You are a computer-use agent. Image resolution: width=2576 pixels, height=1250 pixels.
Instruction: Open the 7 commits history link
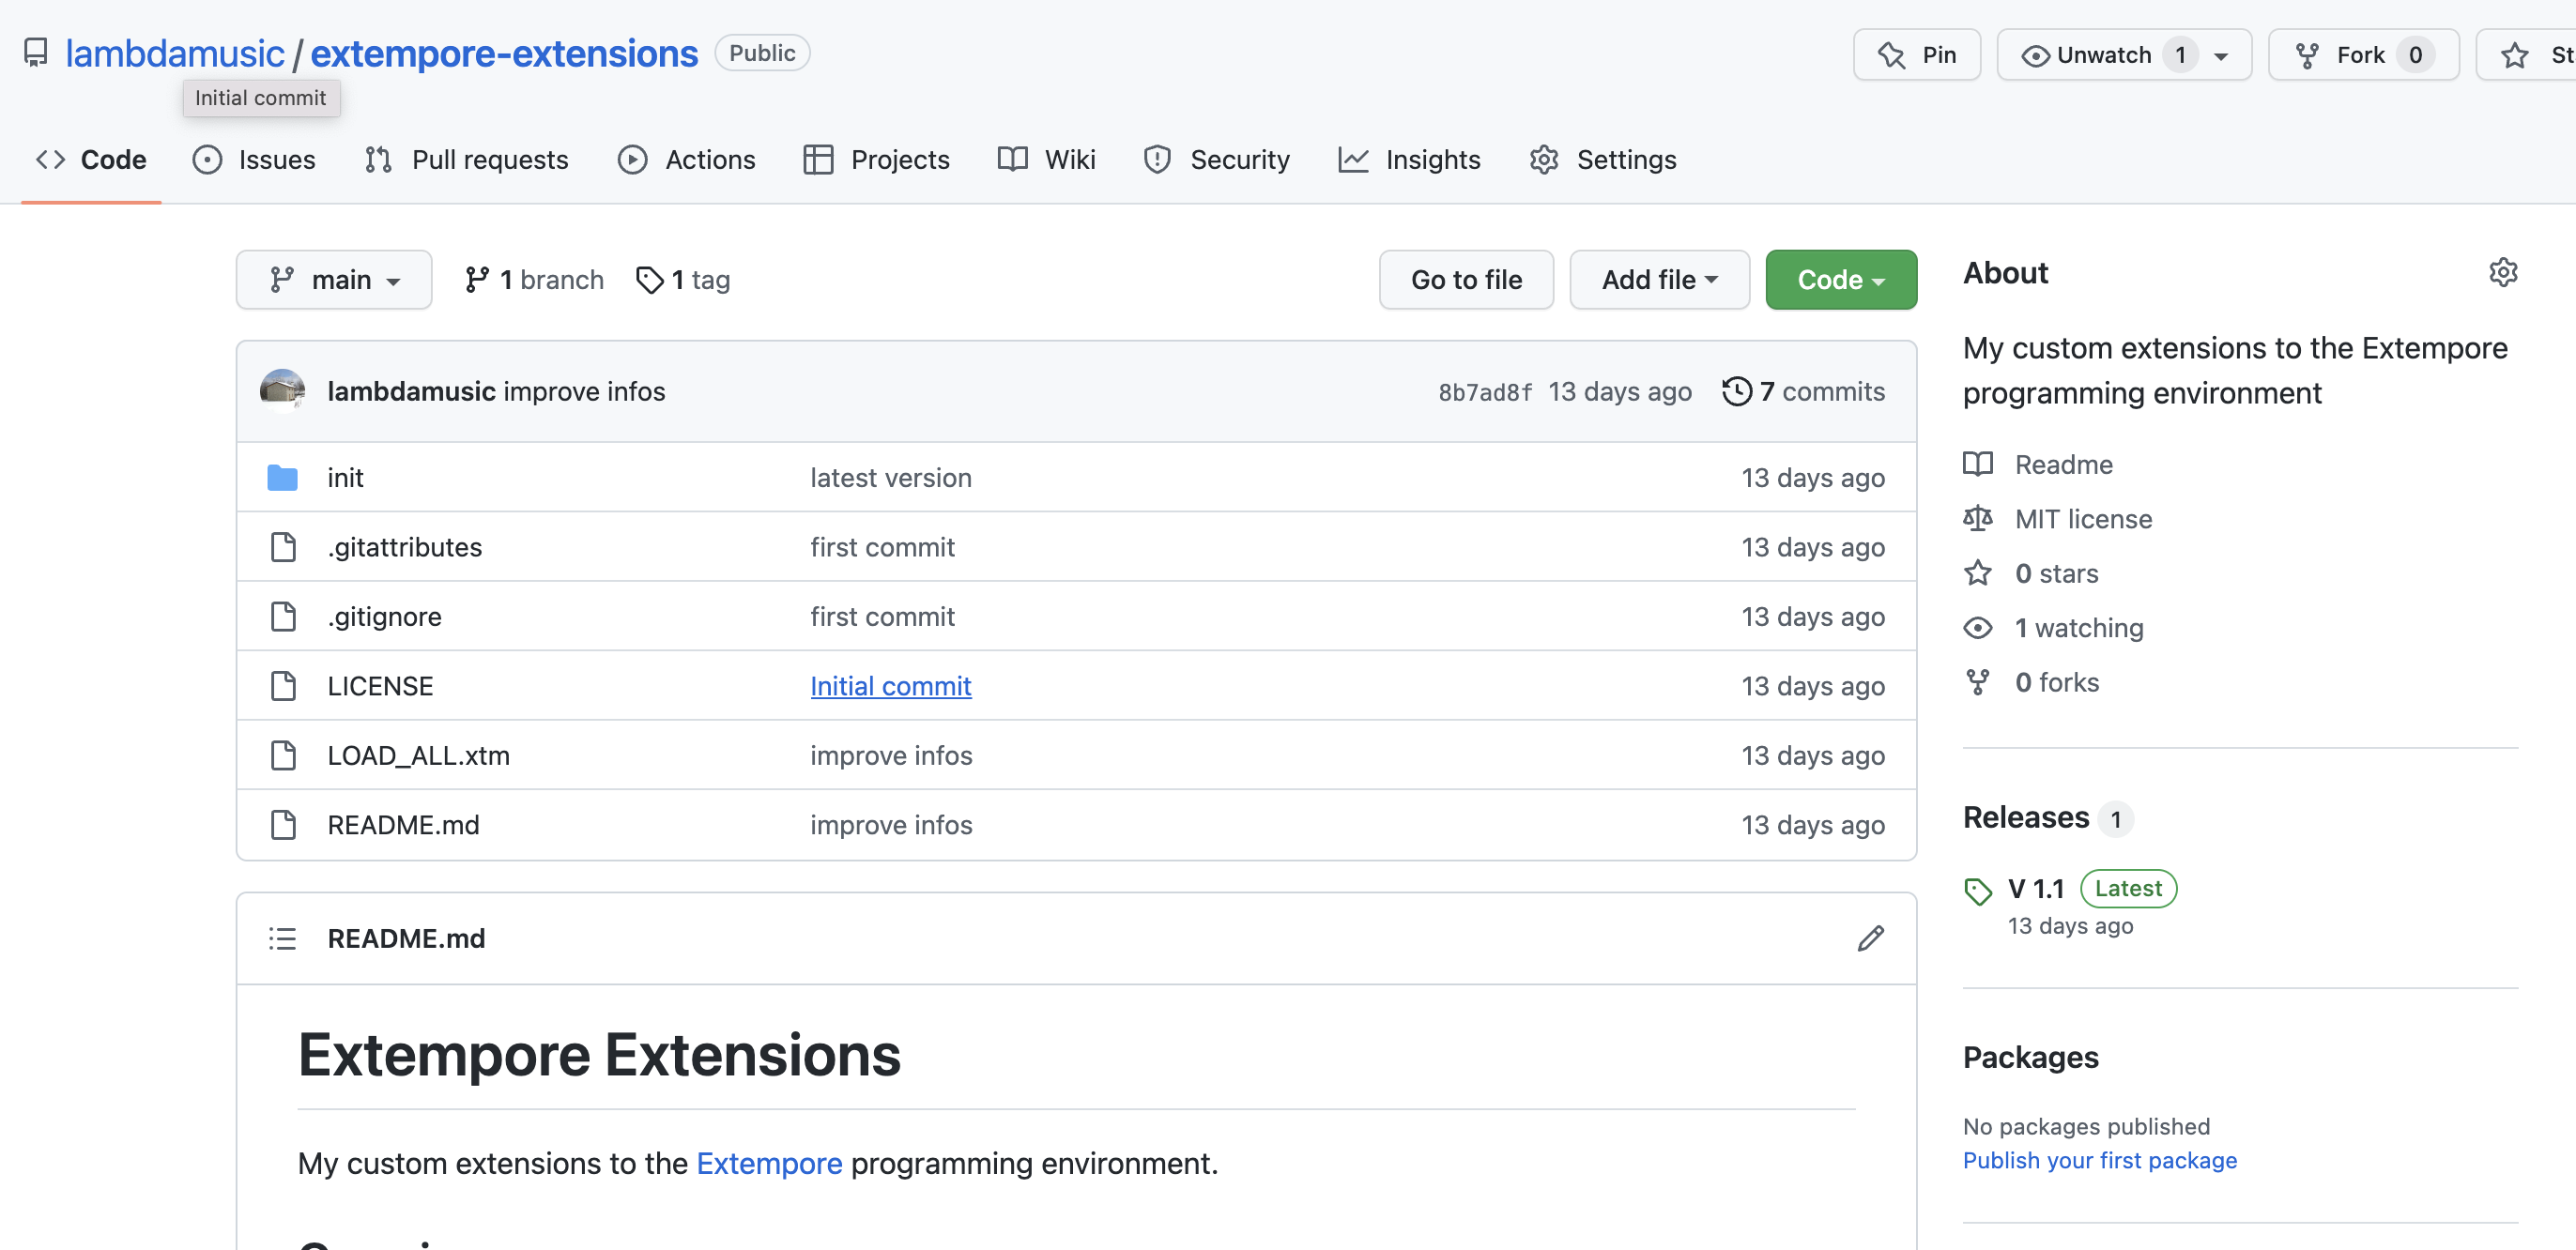1804,391
